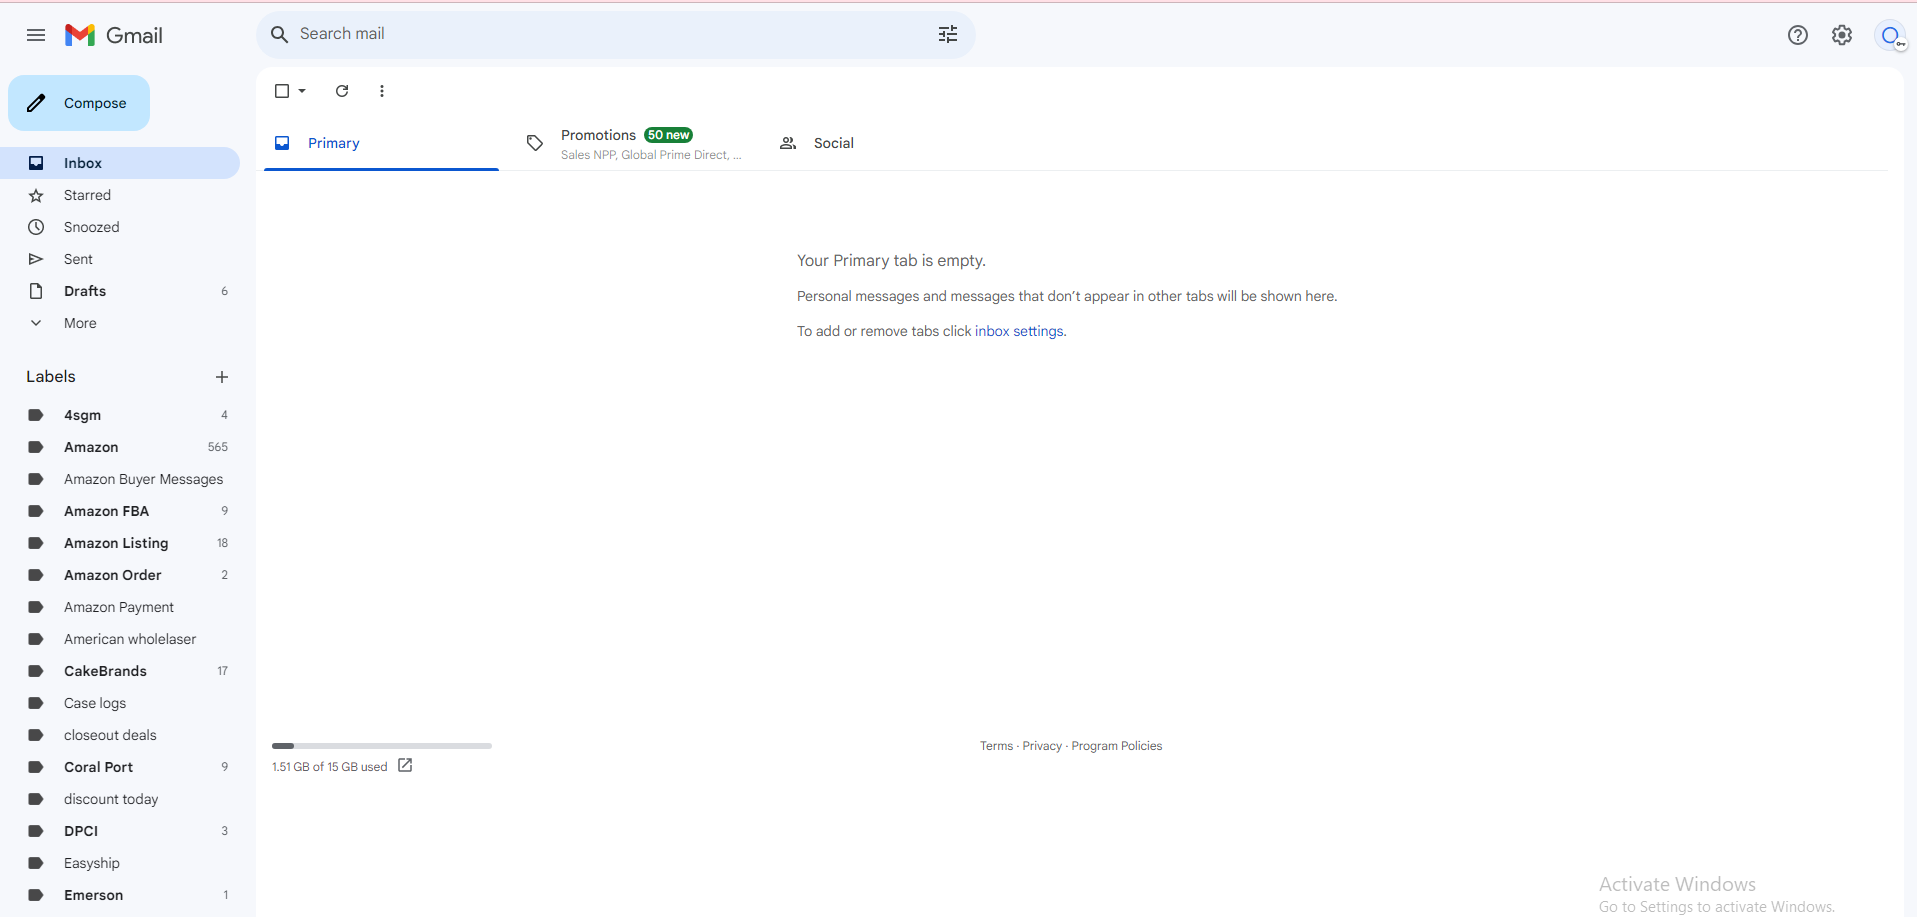Click the search magnifier icon

point(280,34)
